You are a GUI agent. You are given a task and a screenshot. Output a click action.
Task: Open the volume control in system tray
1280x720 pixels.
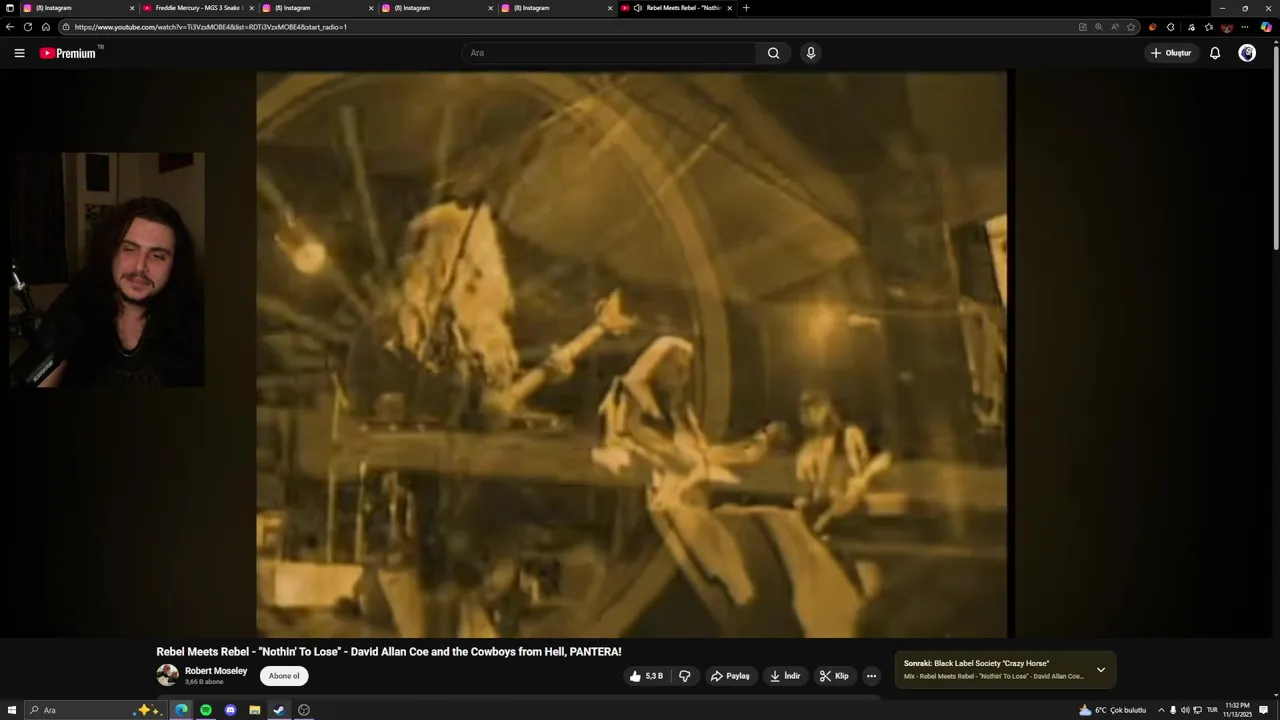1185,710
